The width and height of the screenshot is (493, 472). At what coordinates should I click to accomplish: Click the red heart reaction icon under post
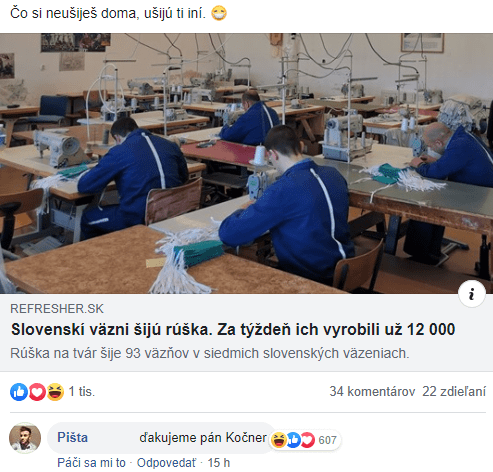[x=37, y=392]
